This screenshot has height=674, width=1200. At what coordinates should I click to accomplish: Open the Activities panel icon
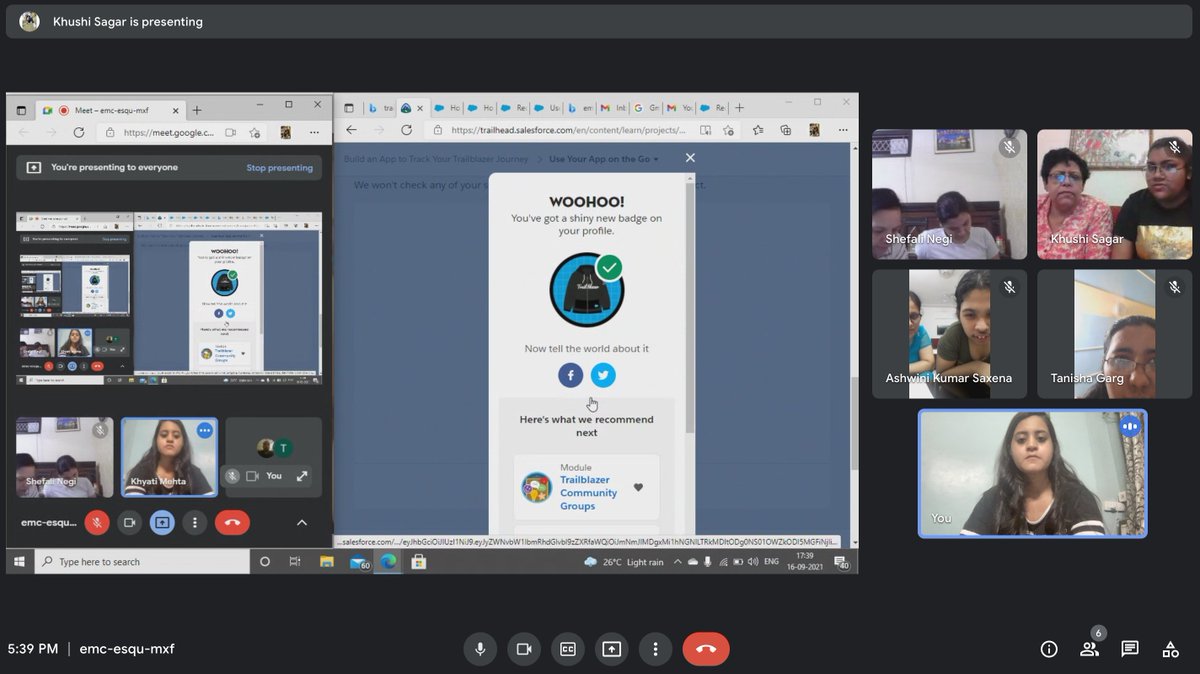(x=1170, y=649)
